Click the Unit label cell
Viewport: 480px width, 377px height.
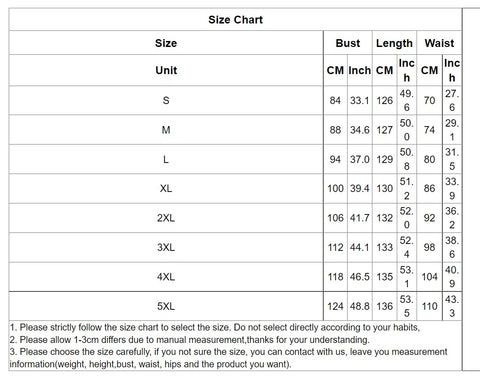pyautogui.click(x=166, y=70)
